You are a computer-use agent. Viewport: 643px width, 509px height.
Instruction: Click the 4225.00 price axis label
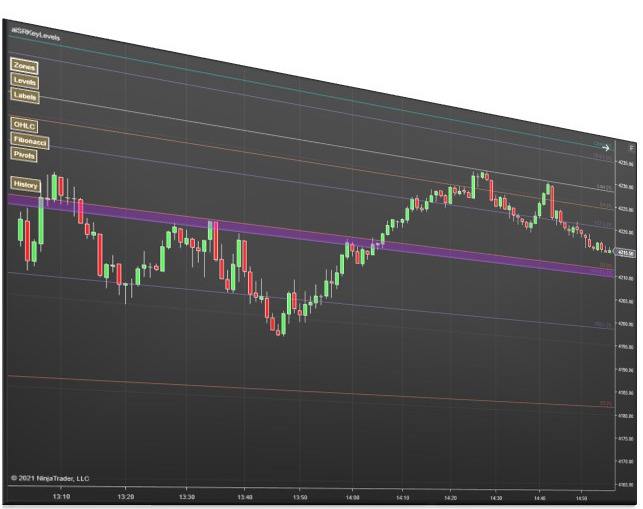click(x=626, y=209)
